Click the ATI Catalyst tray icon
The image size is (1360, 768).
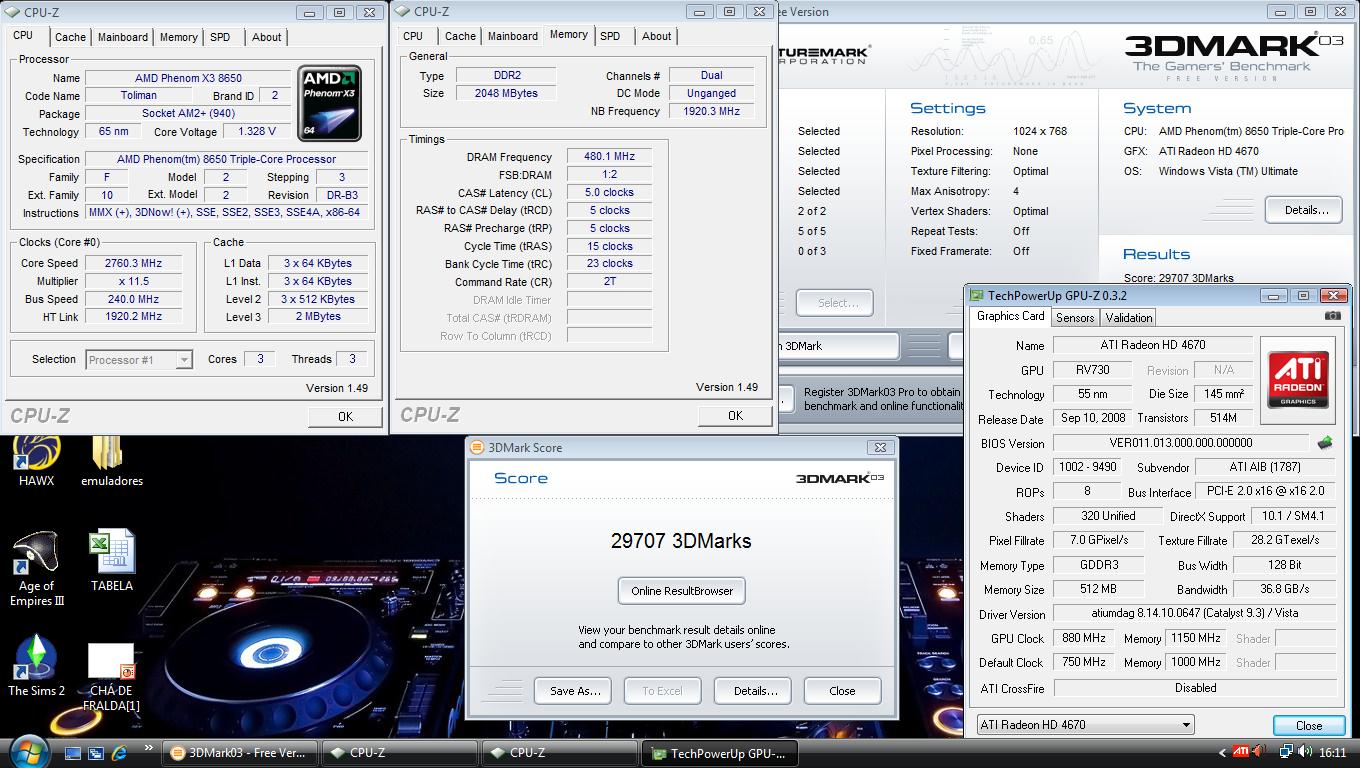pos(1241,752)
